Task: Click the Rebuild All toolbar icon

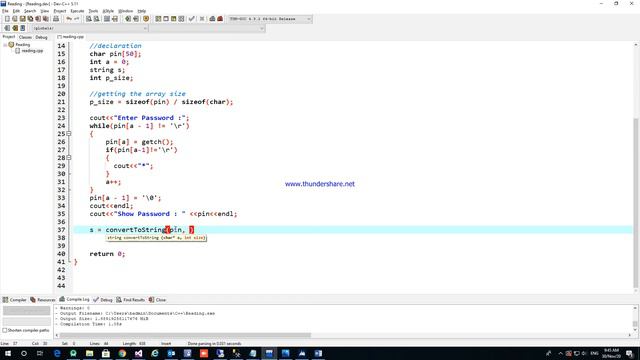Action: coord(181,19)
